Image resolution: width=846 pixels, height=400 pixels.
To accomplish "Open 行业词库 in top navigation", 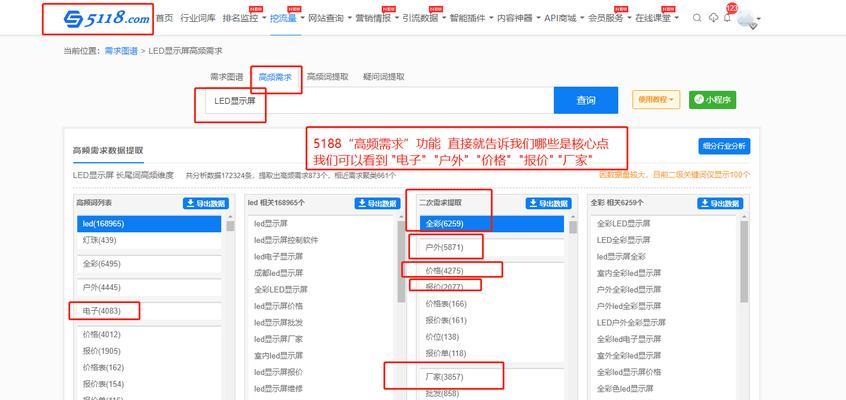I will pyautogui.click(x=198, y=18).
